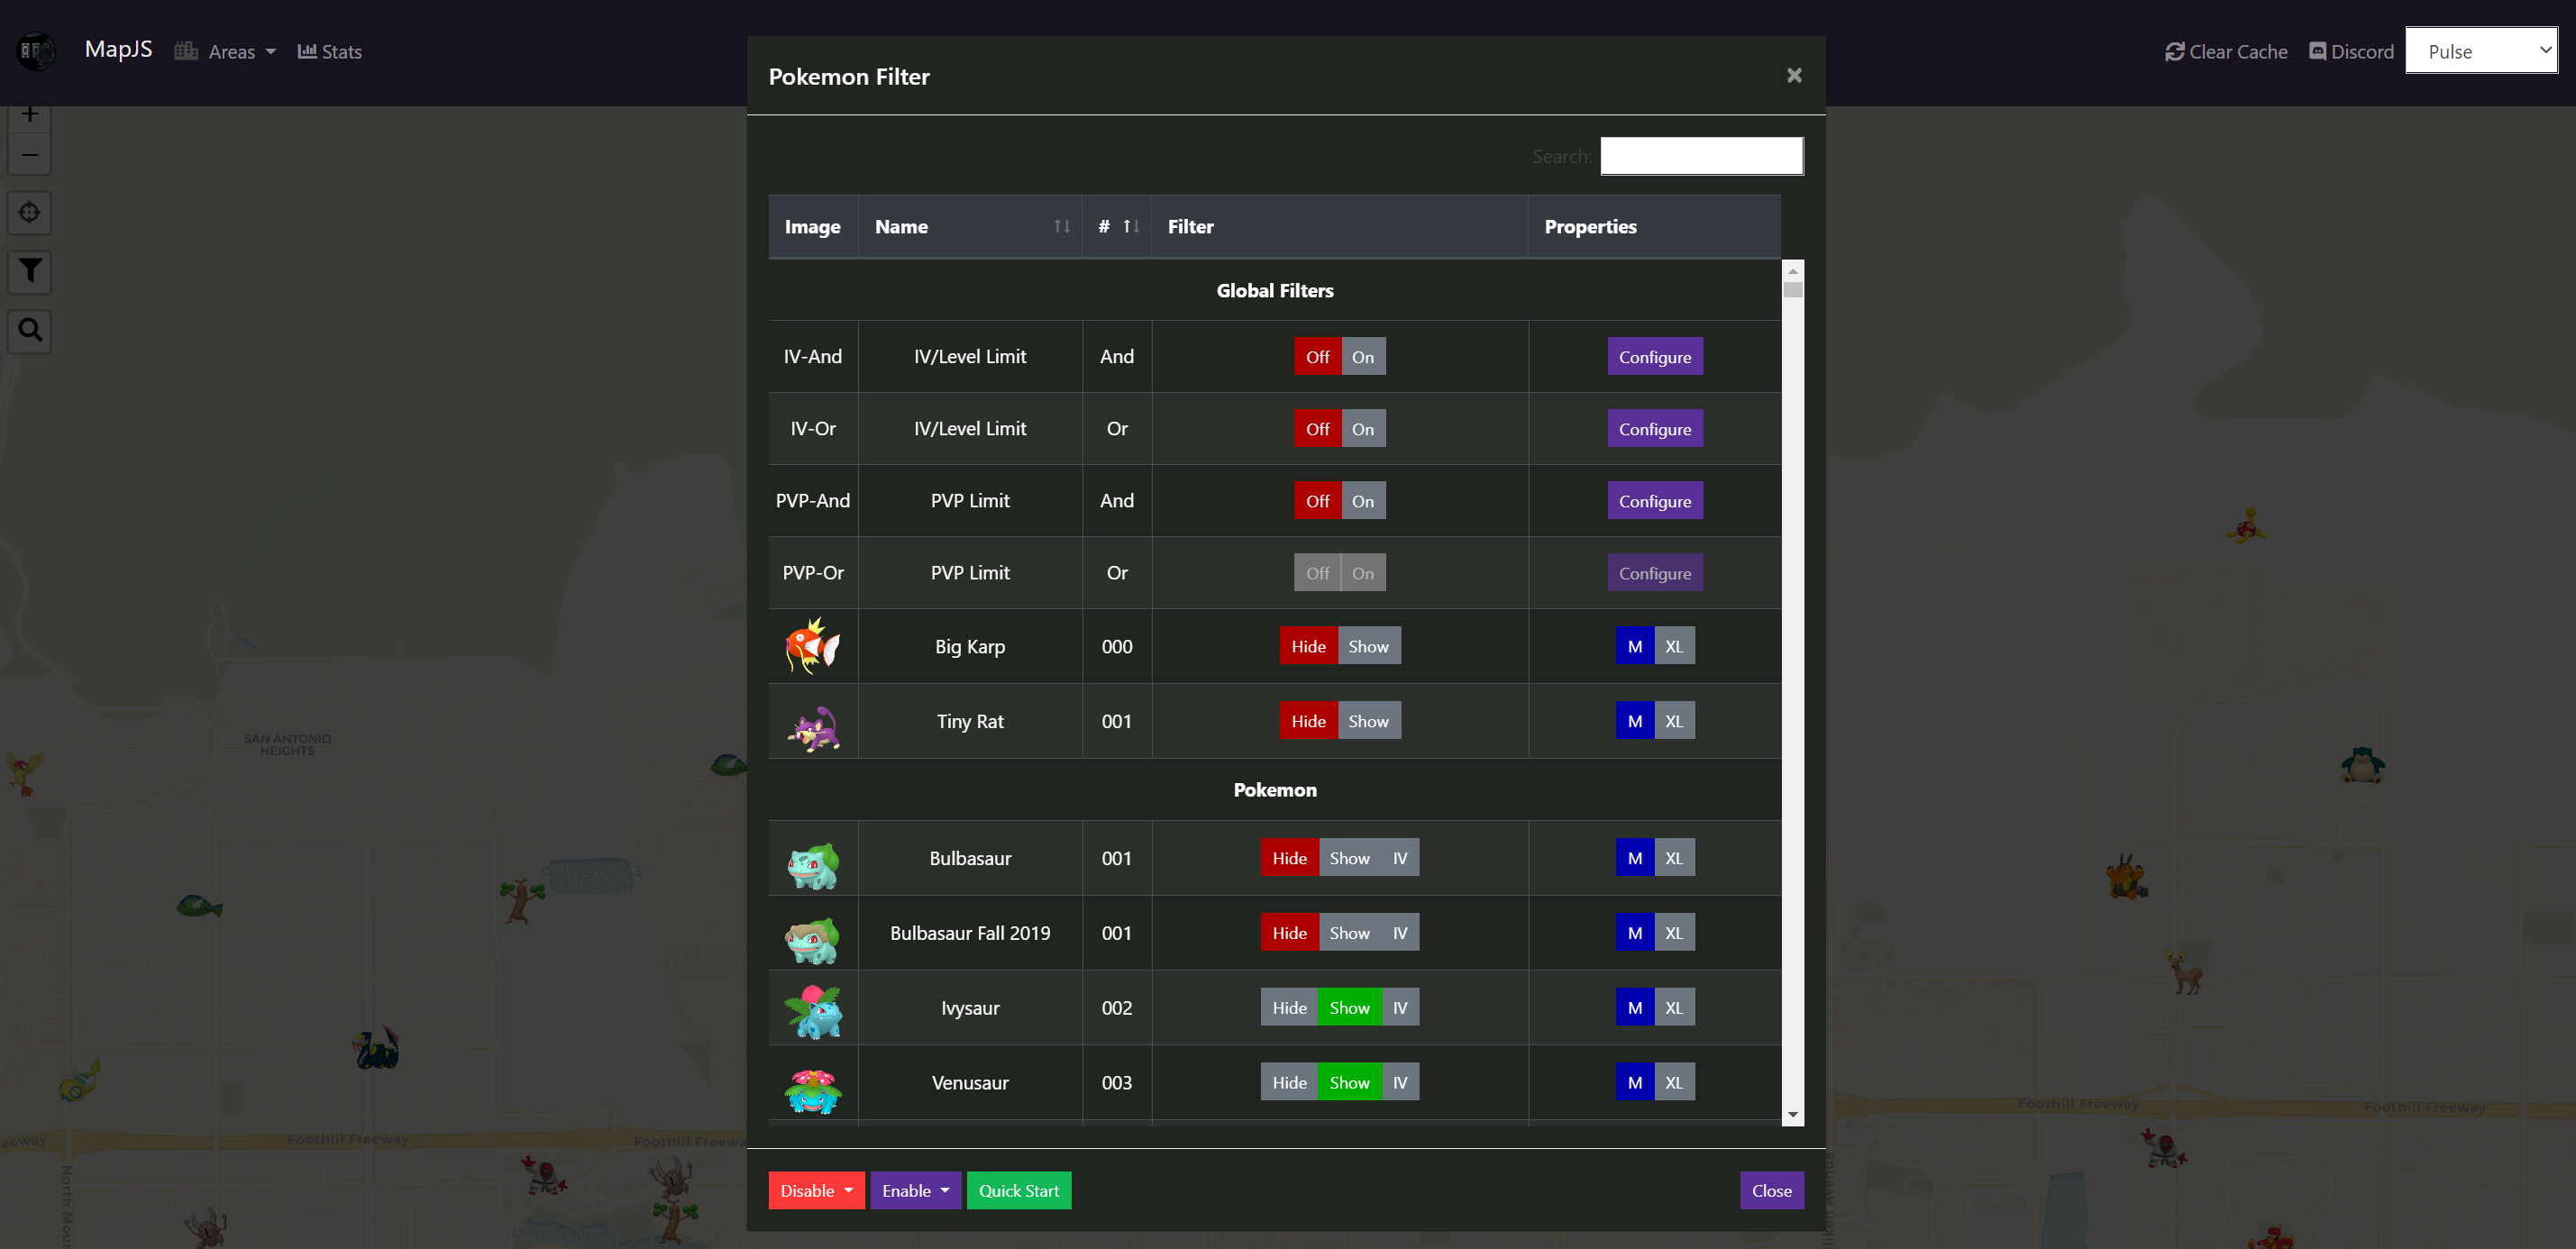Click the MapJS logo avatar

tap(37, 51)
